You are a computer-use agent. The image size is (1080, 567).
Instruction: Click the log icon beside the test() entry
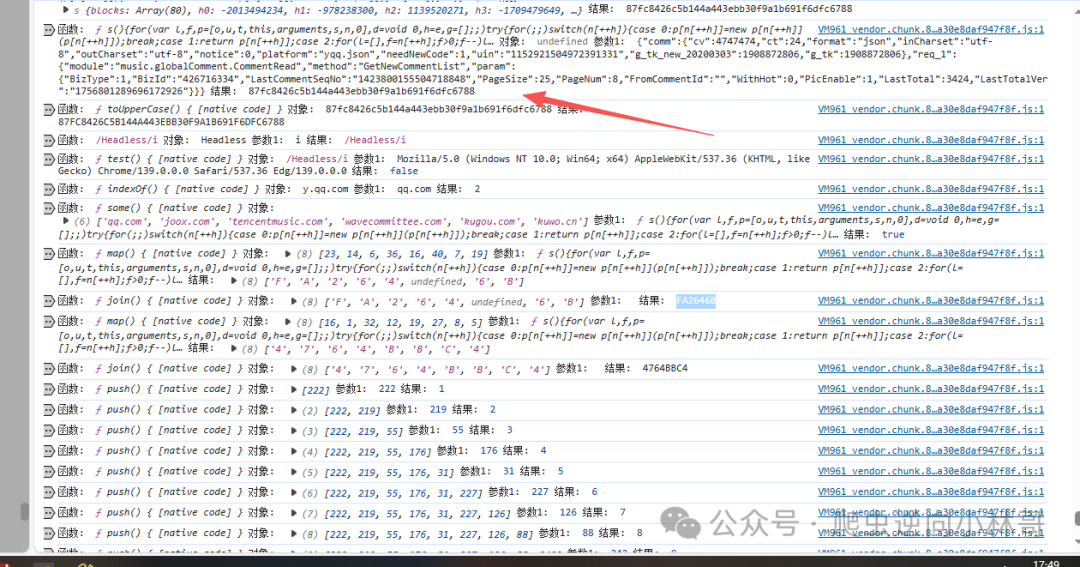pos(49,159)
